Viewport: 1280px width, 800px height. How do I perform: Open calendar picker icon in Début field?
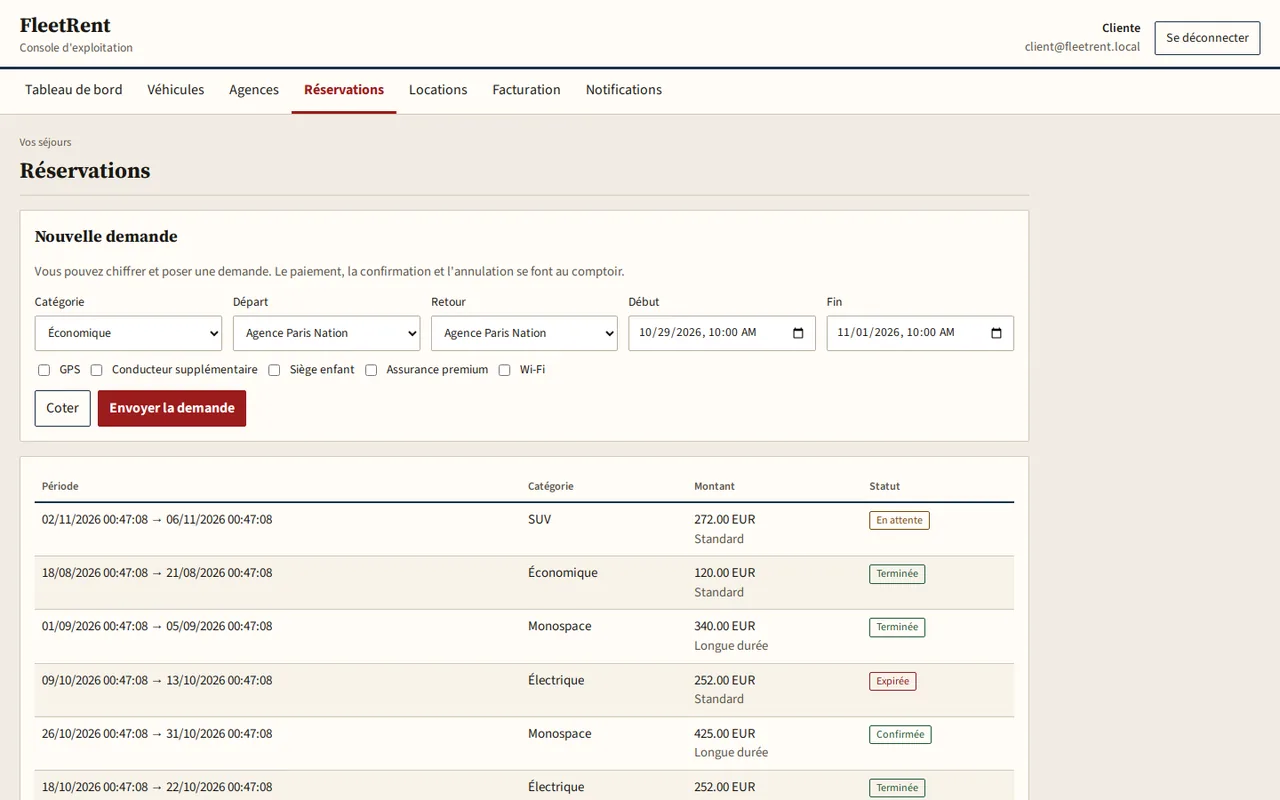[x=798, y=333]
